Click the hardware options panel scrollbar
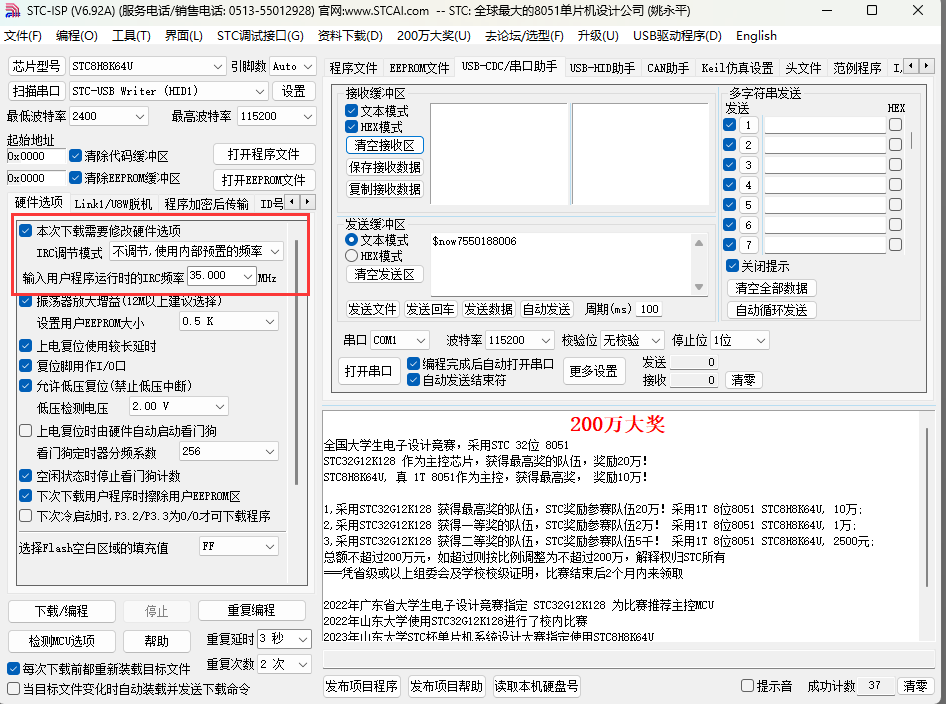 point(296,362)
